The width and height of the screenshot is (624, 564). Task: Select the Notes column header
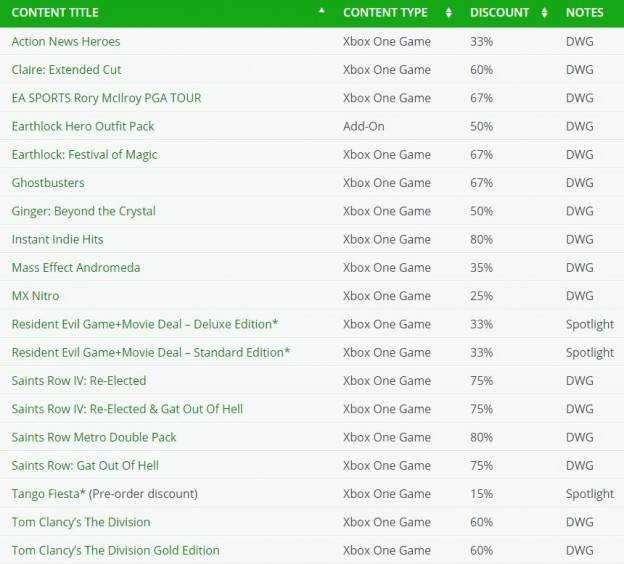tap(585, 13)
